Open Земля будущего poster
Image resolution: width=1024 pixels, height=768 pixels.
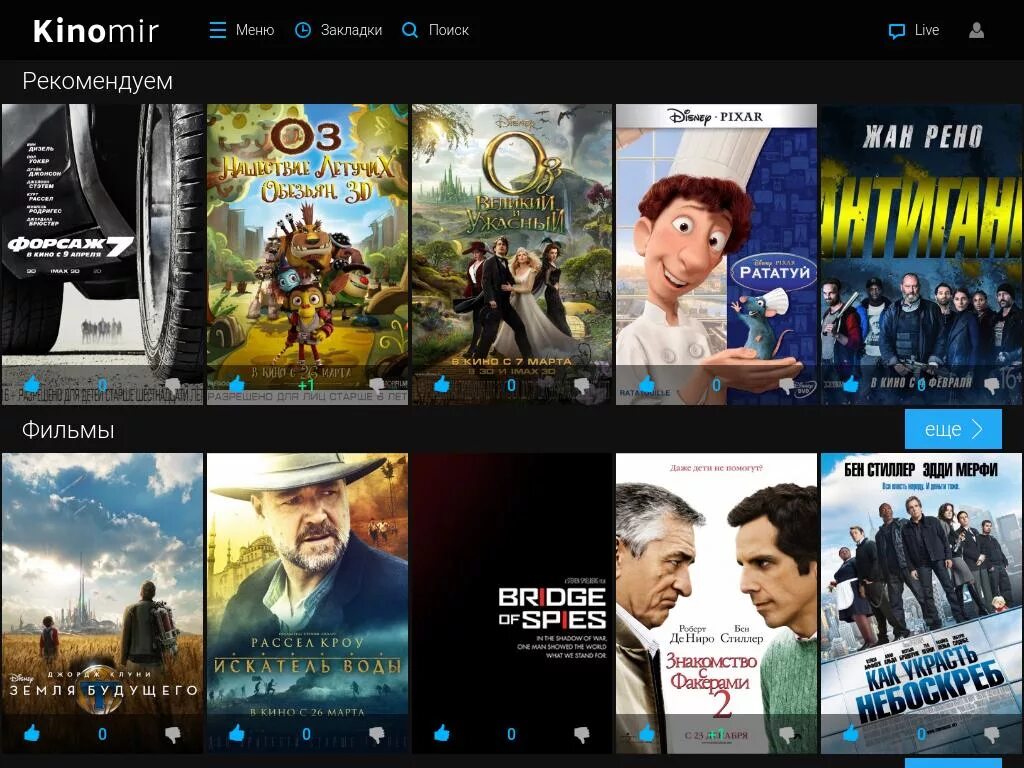pos(103,603)
